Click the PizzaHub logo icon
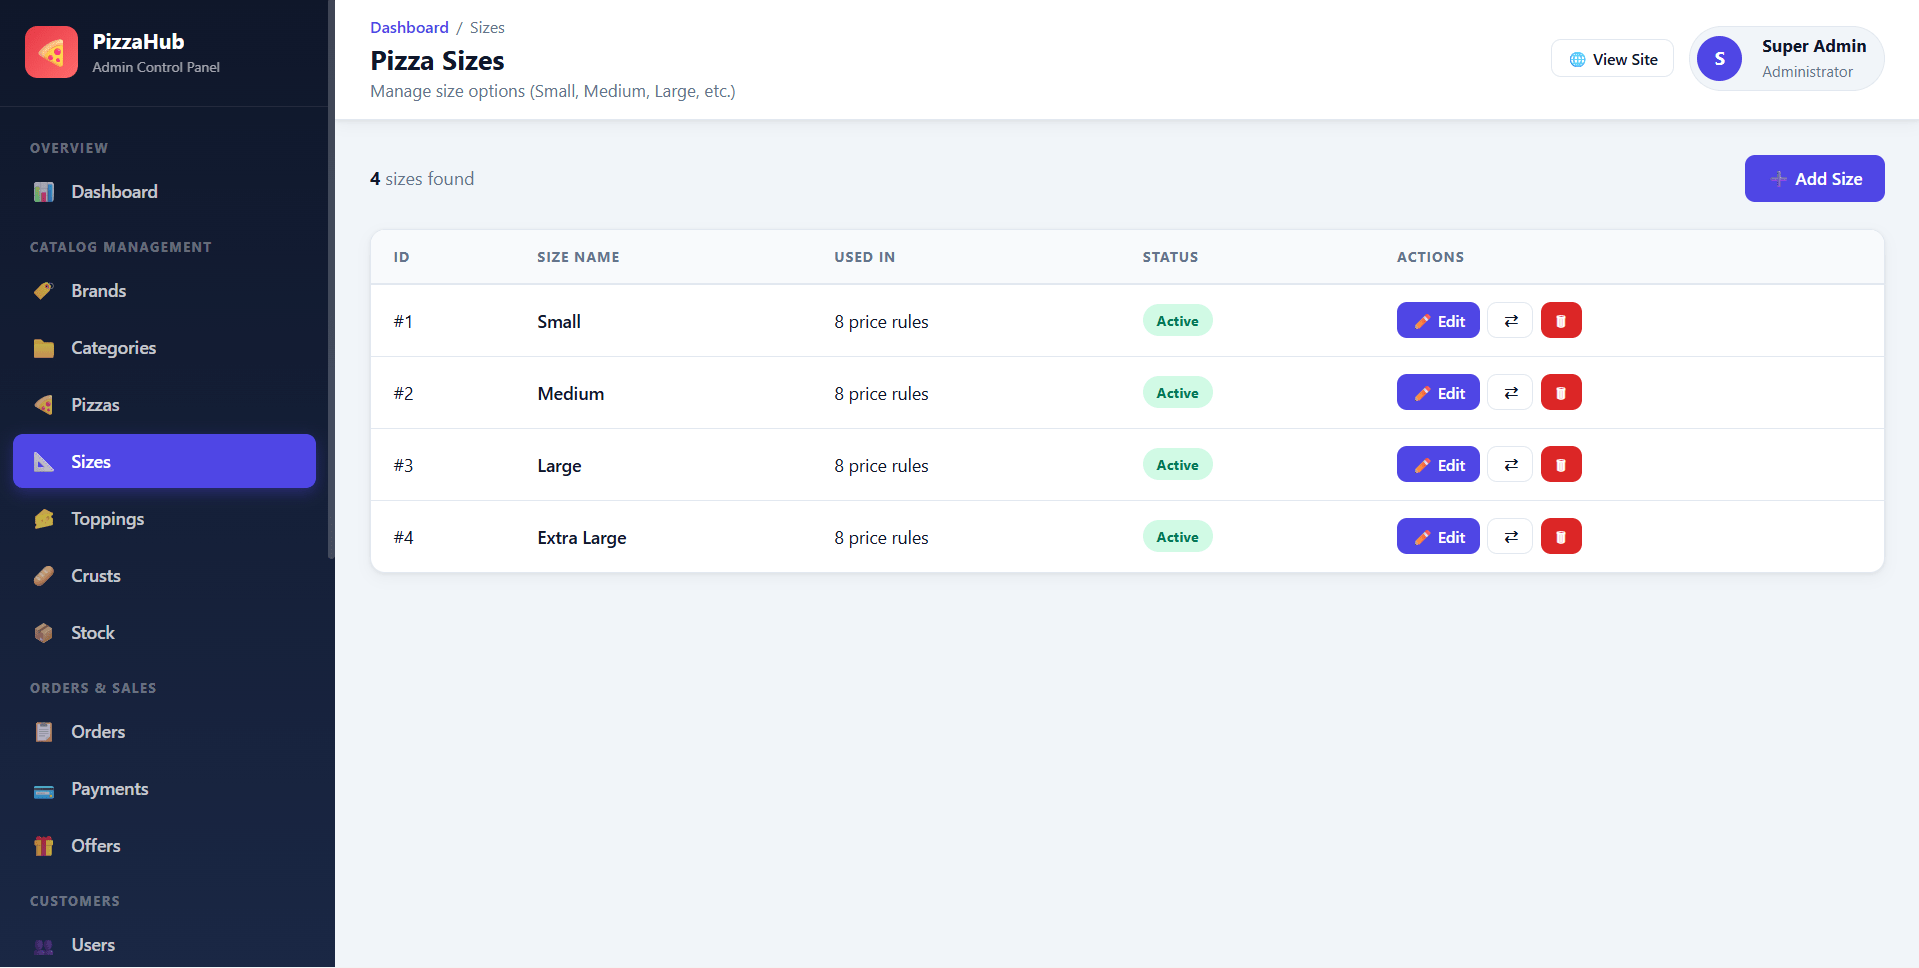 (x=51, y=52)
